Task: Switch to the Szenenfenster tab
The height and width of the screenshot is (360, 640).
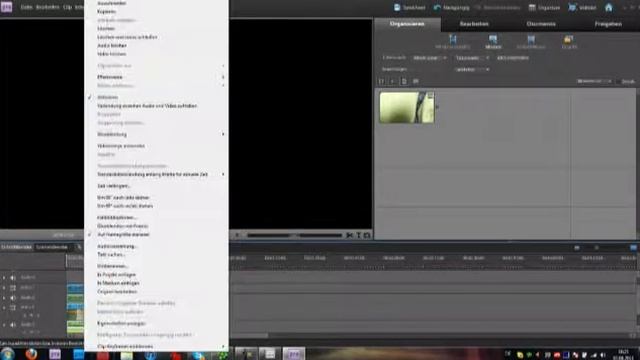Action: click(x=52, y=247)
